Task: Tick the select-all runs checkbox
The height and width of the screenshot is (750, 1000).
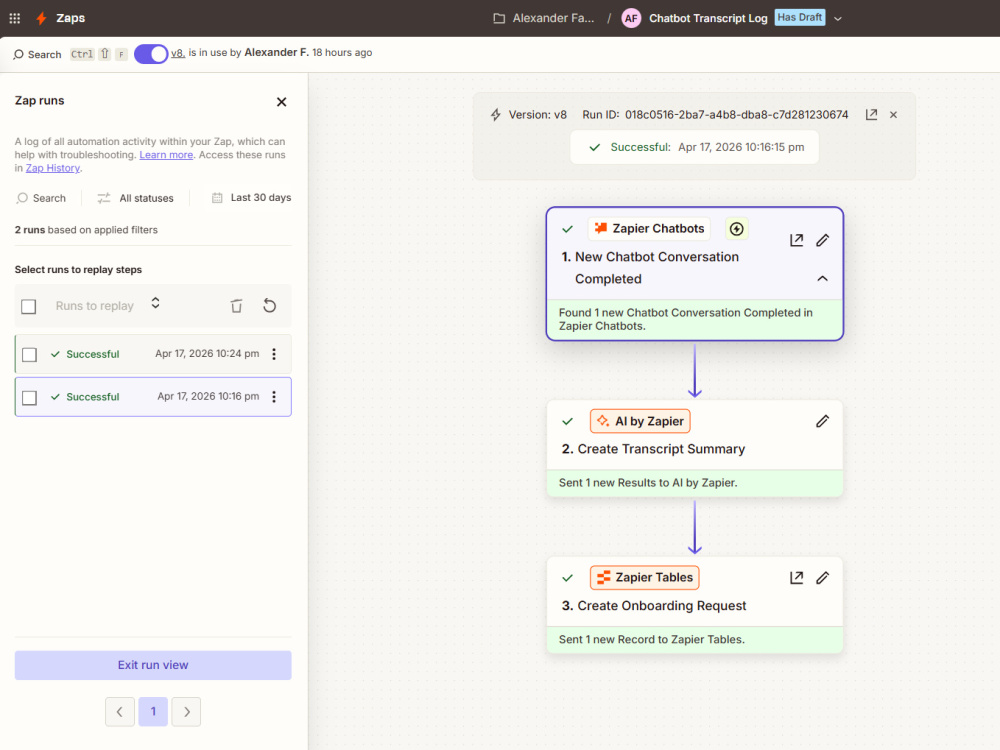Action: click(x=29, y=306)
